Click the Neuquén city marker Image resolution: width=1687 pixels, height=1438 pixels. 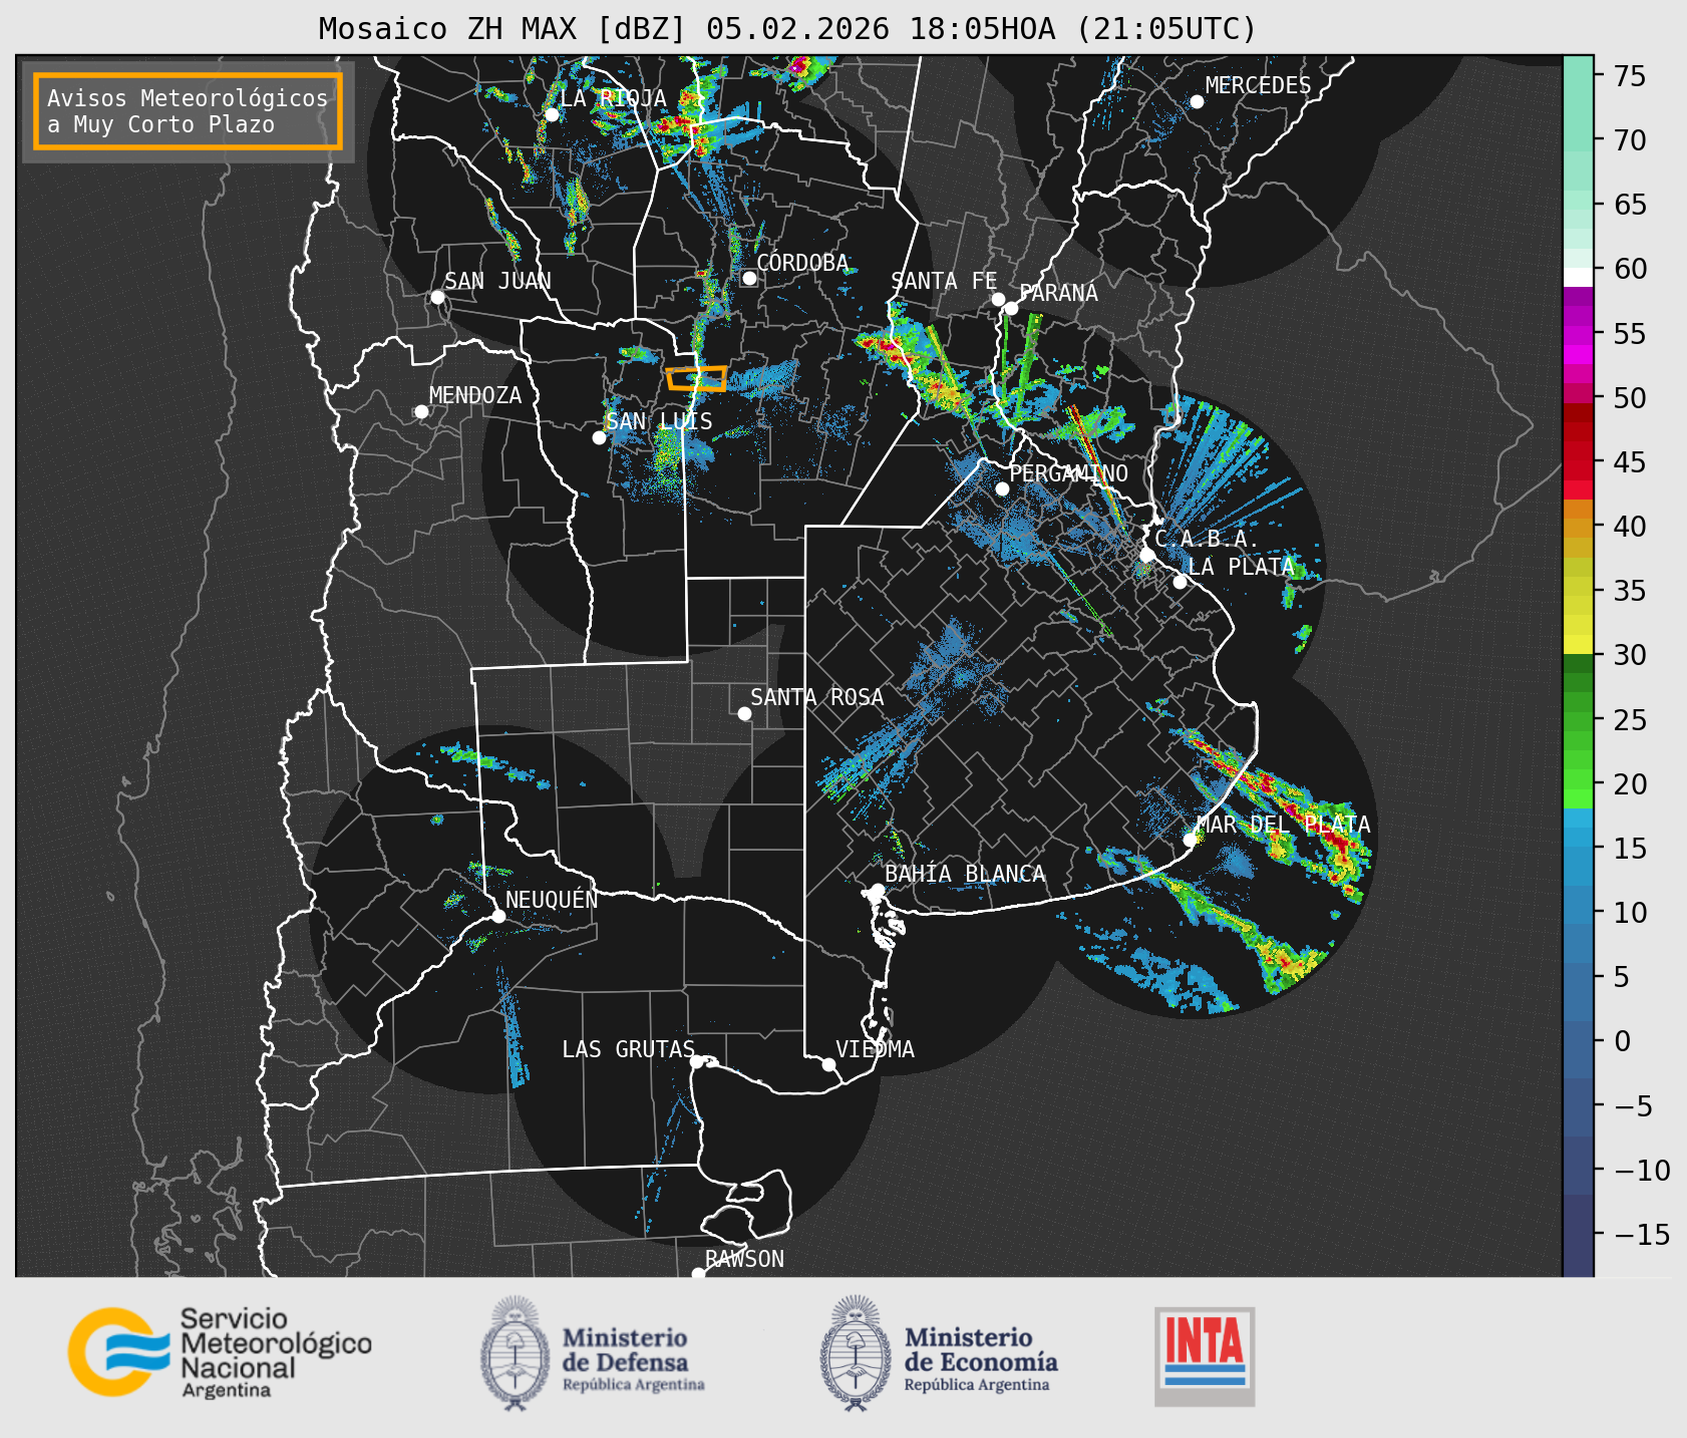click(498, 916)
